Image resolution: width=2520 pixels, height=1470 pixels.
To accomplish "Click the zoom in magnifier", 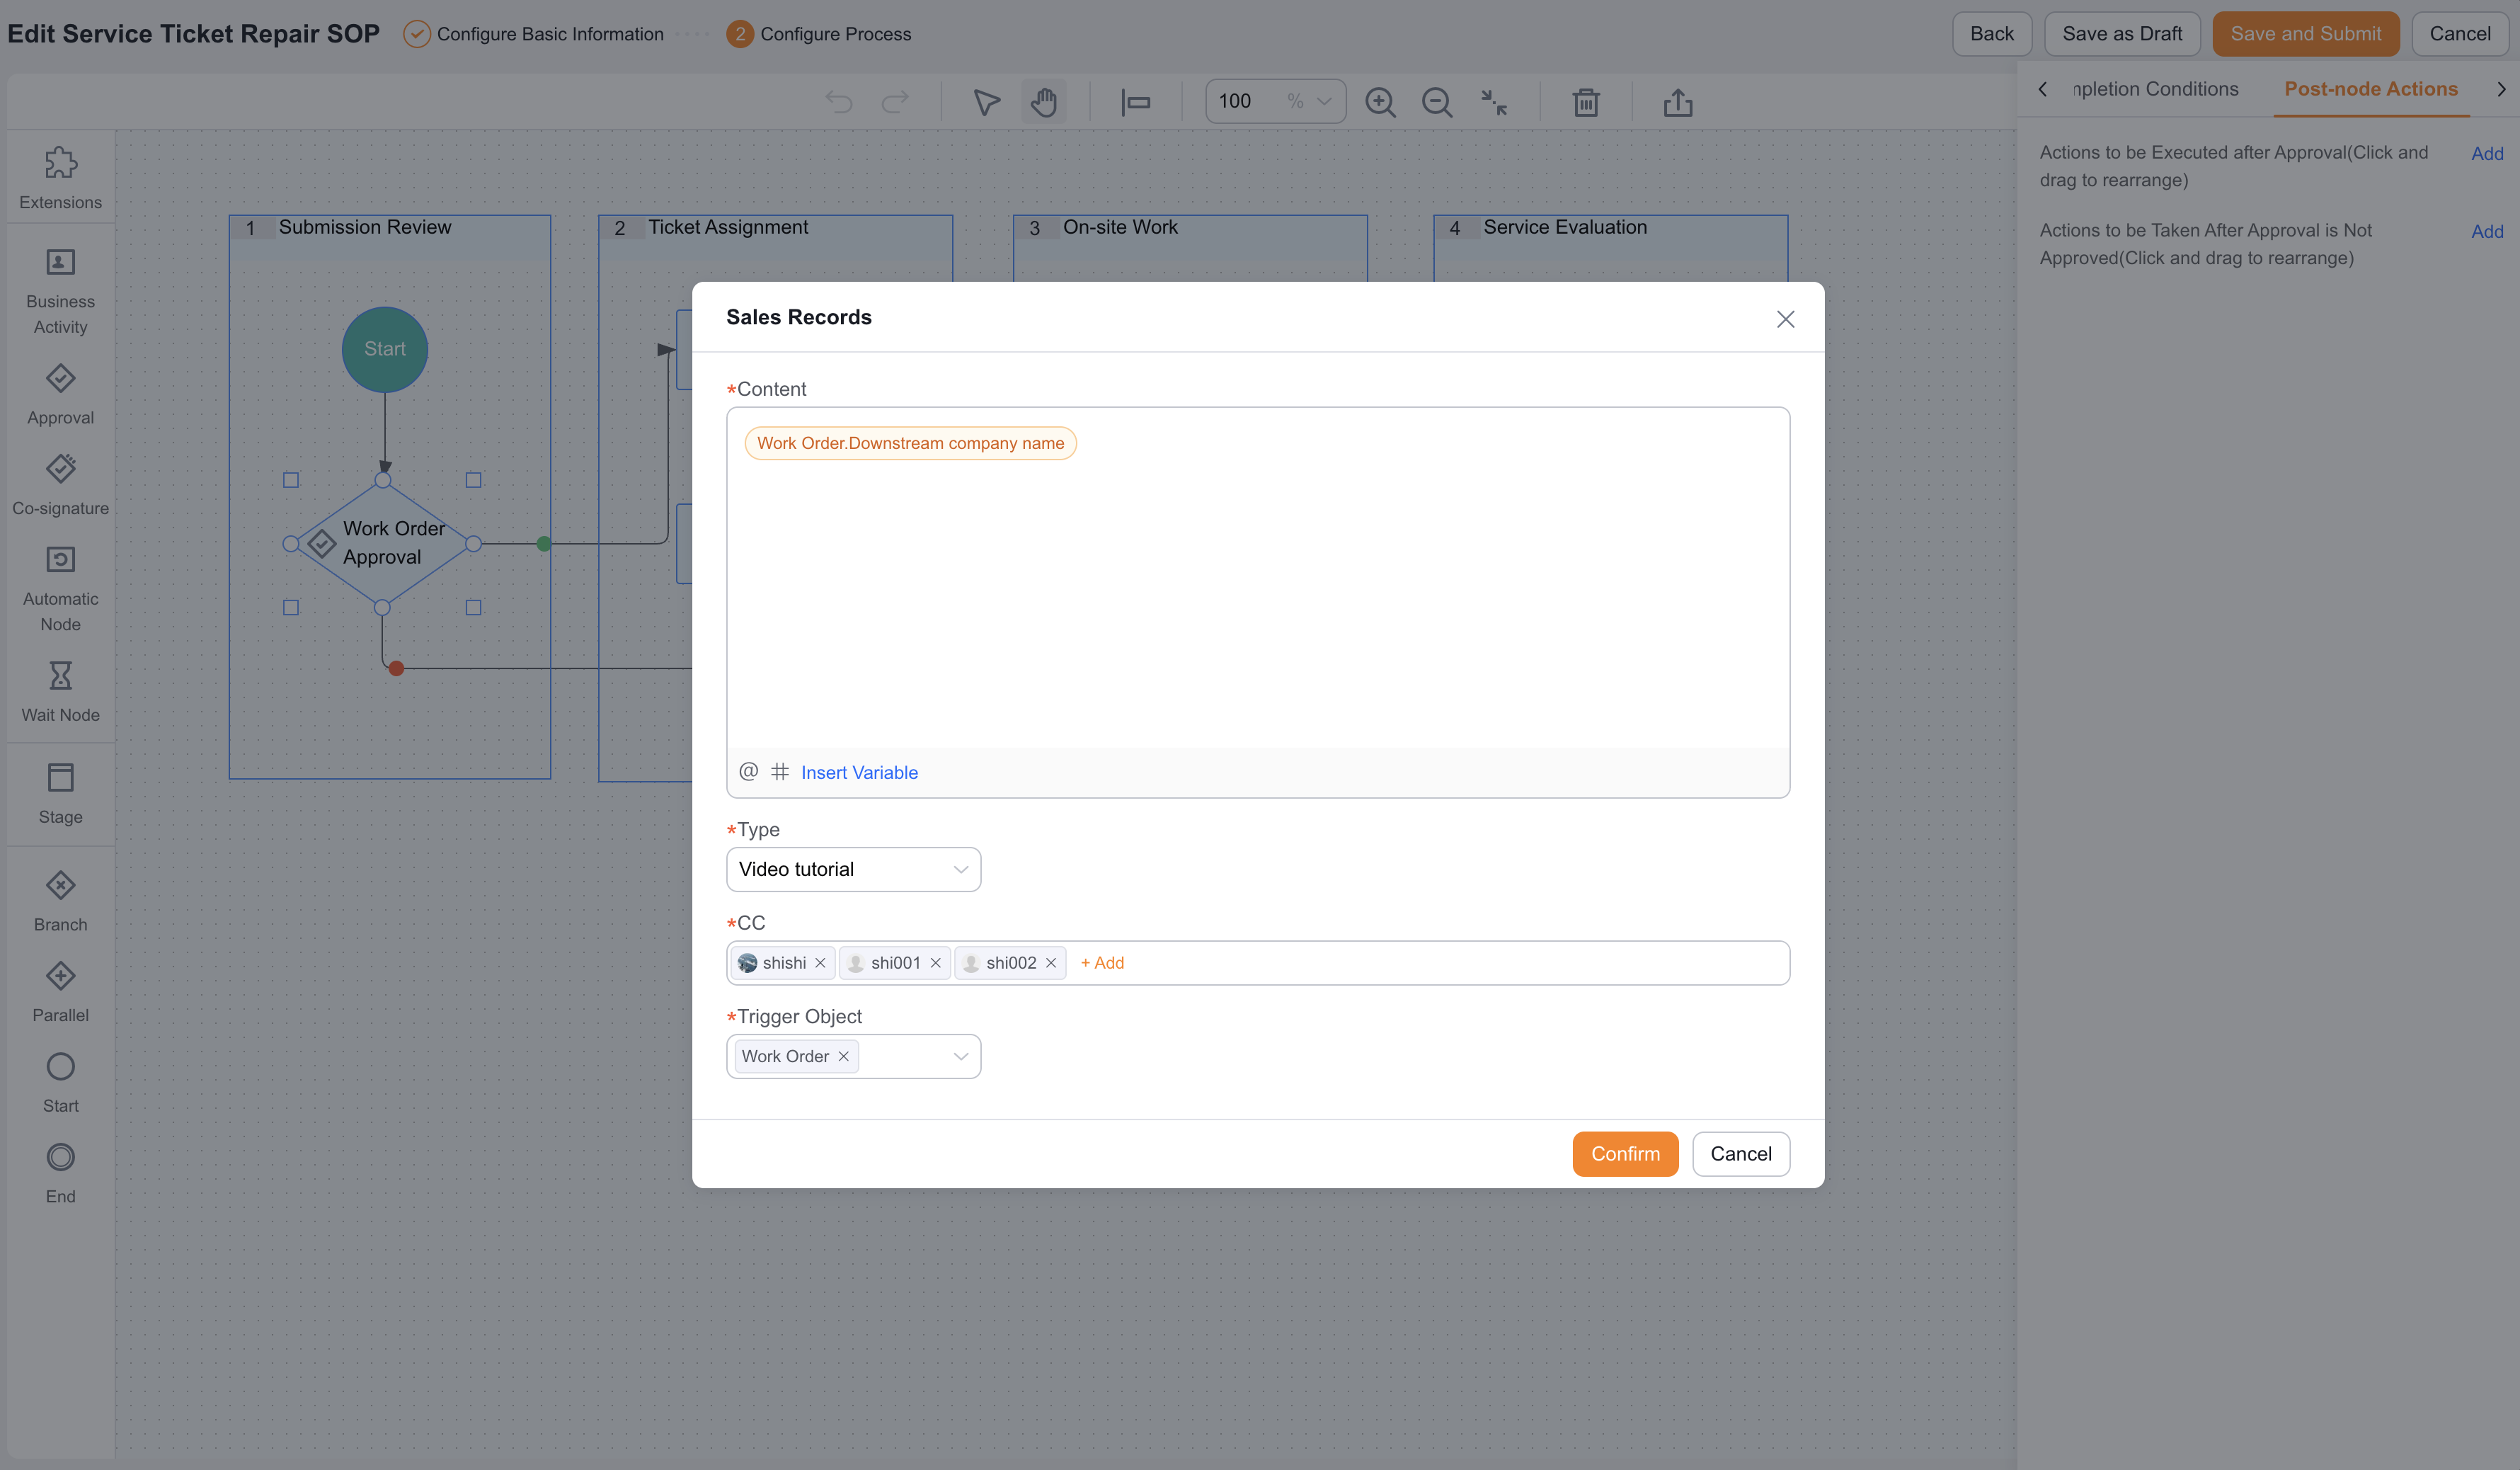I will point(1380,102).
